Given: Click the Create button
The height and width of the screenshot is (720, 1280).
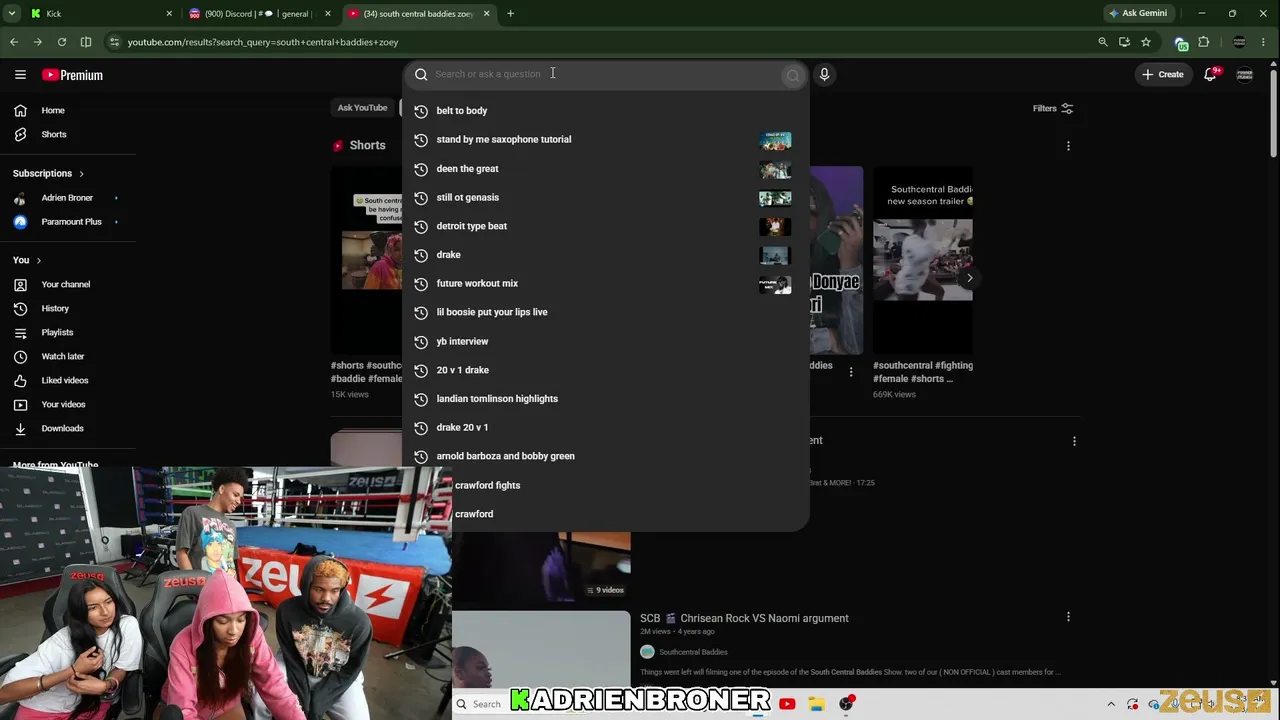Looking at the screenshot, I should click(x=1163, y=74).
